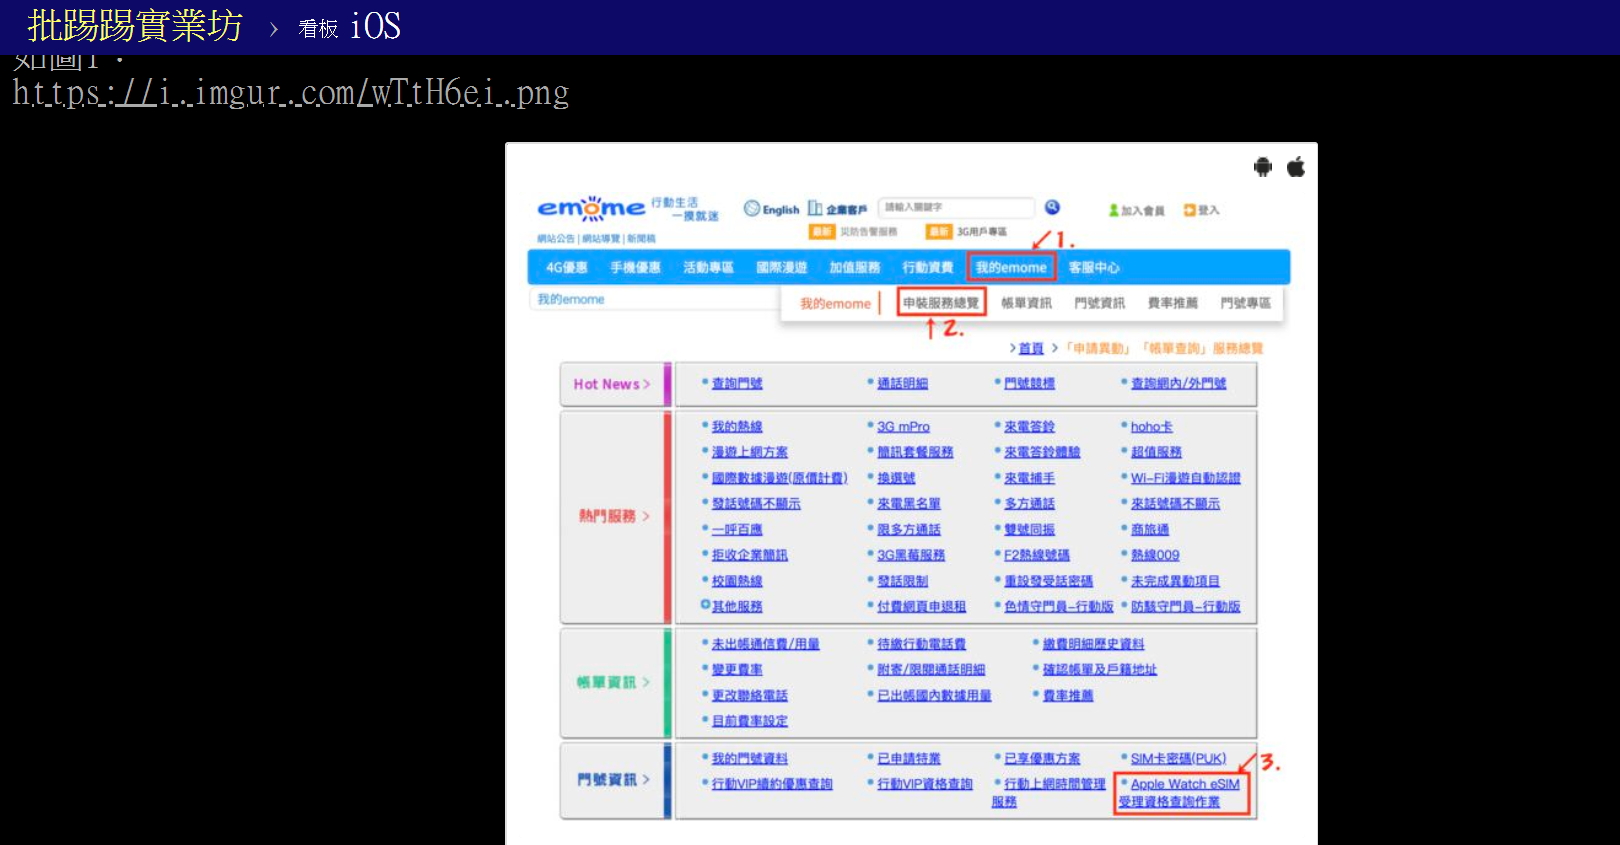Expand the 帳單資訊 category on the left

[x=613, y=682]
